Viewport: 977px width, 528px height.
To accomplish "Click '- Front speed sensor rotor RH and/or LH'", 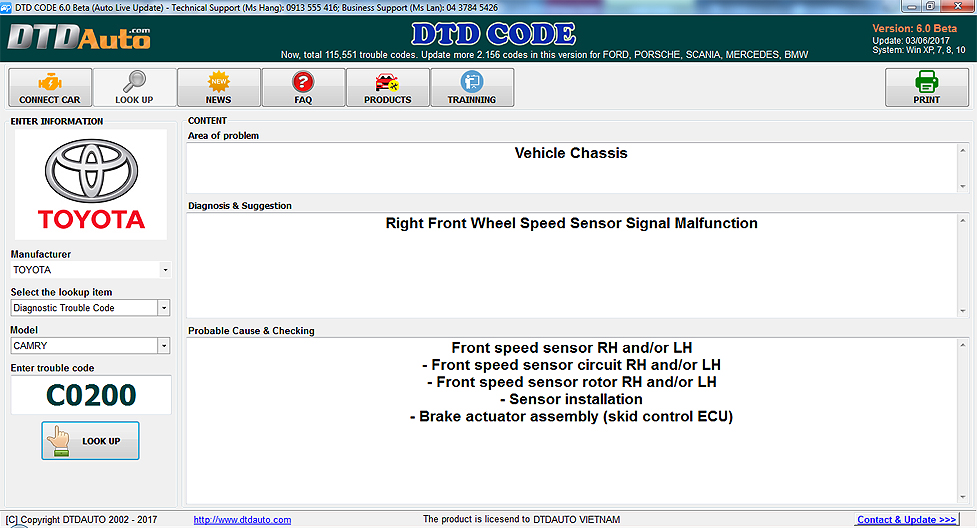I will (571, 382).
